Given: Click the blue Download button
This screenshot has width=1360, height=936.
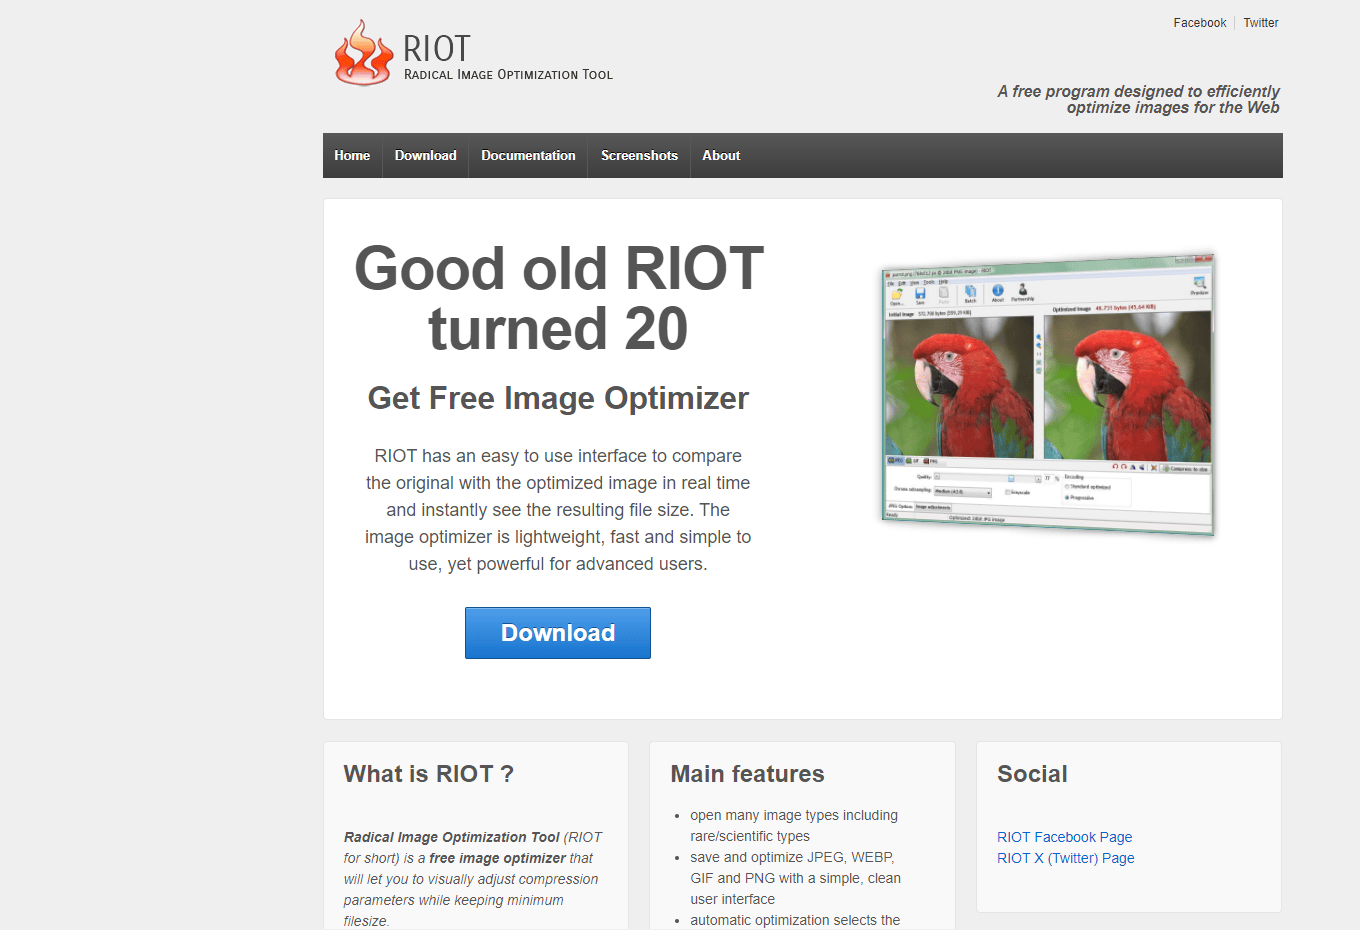Looking at the screenshot, I should click(558, 633).
